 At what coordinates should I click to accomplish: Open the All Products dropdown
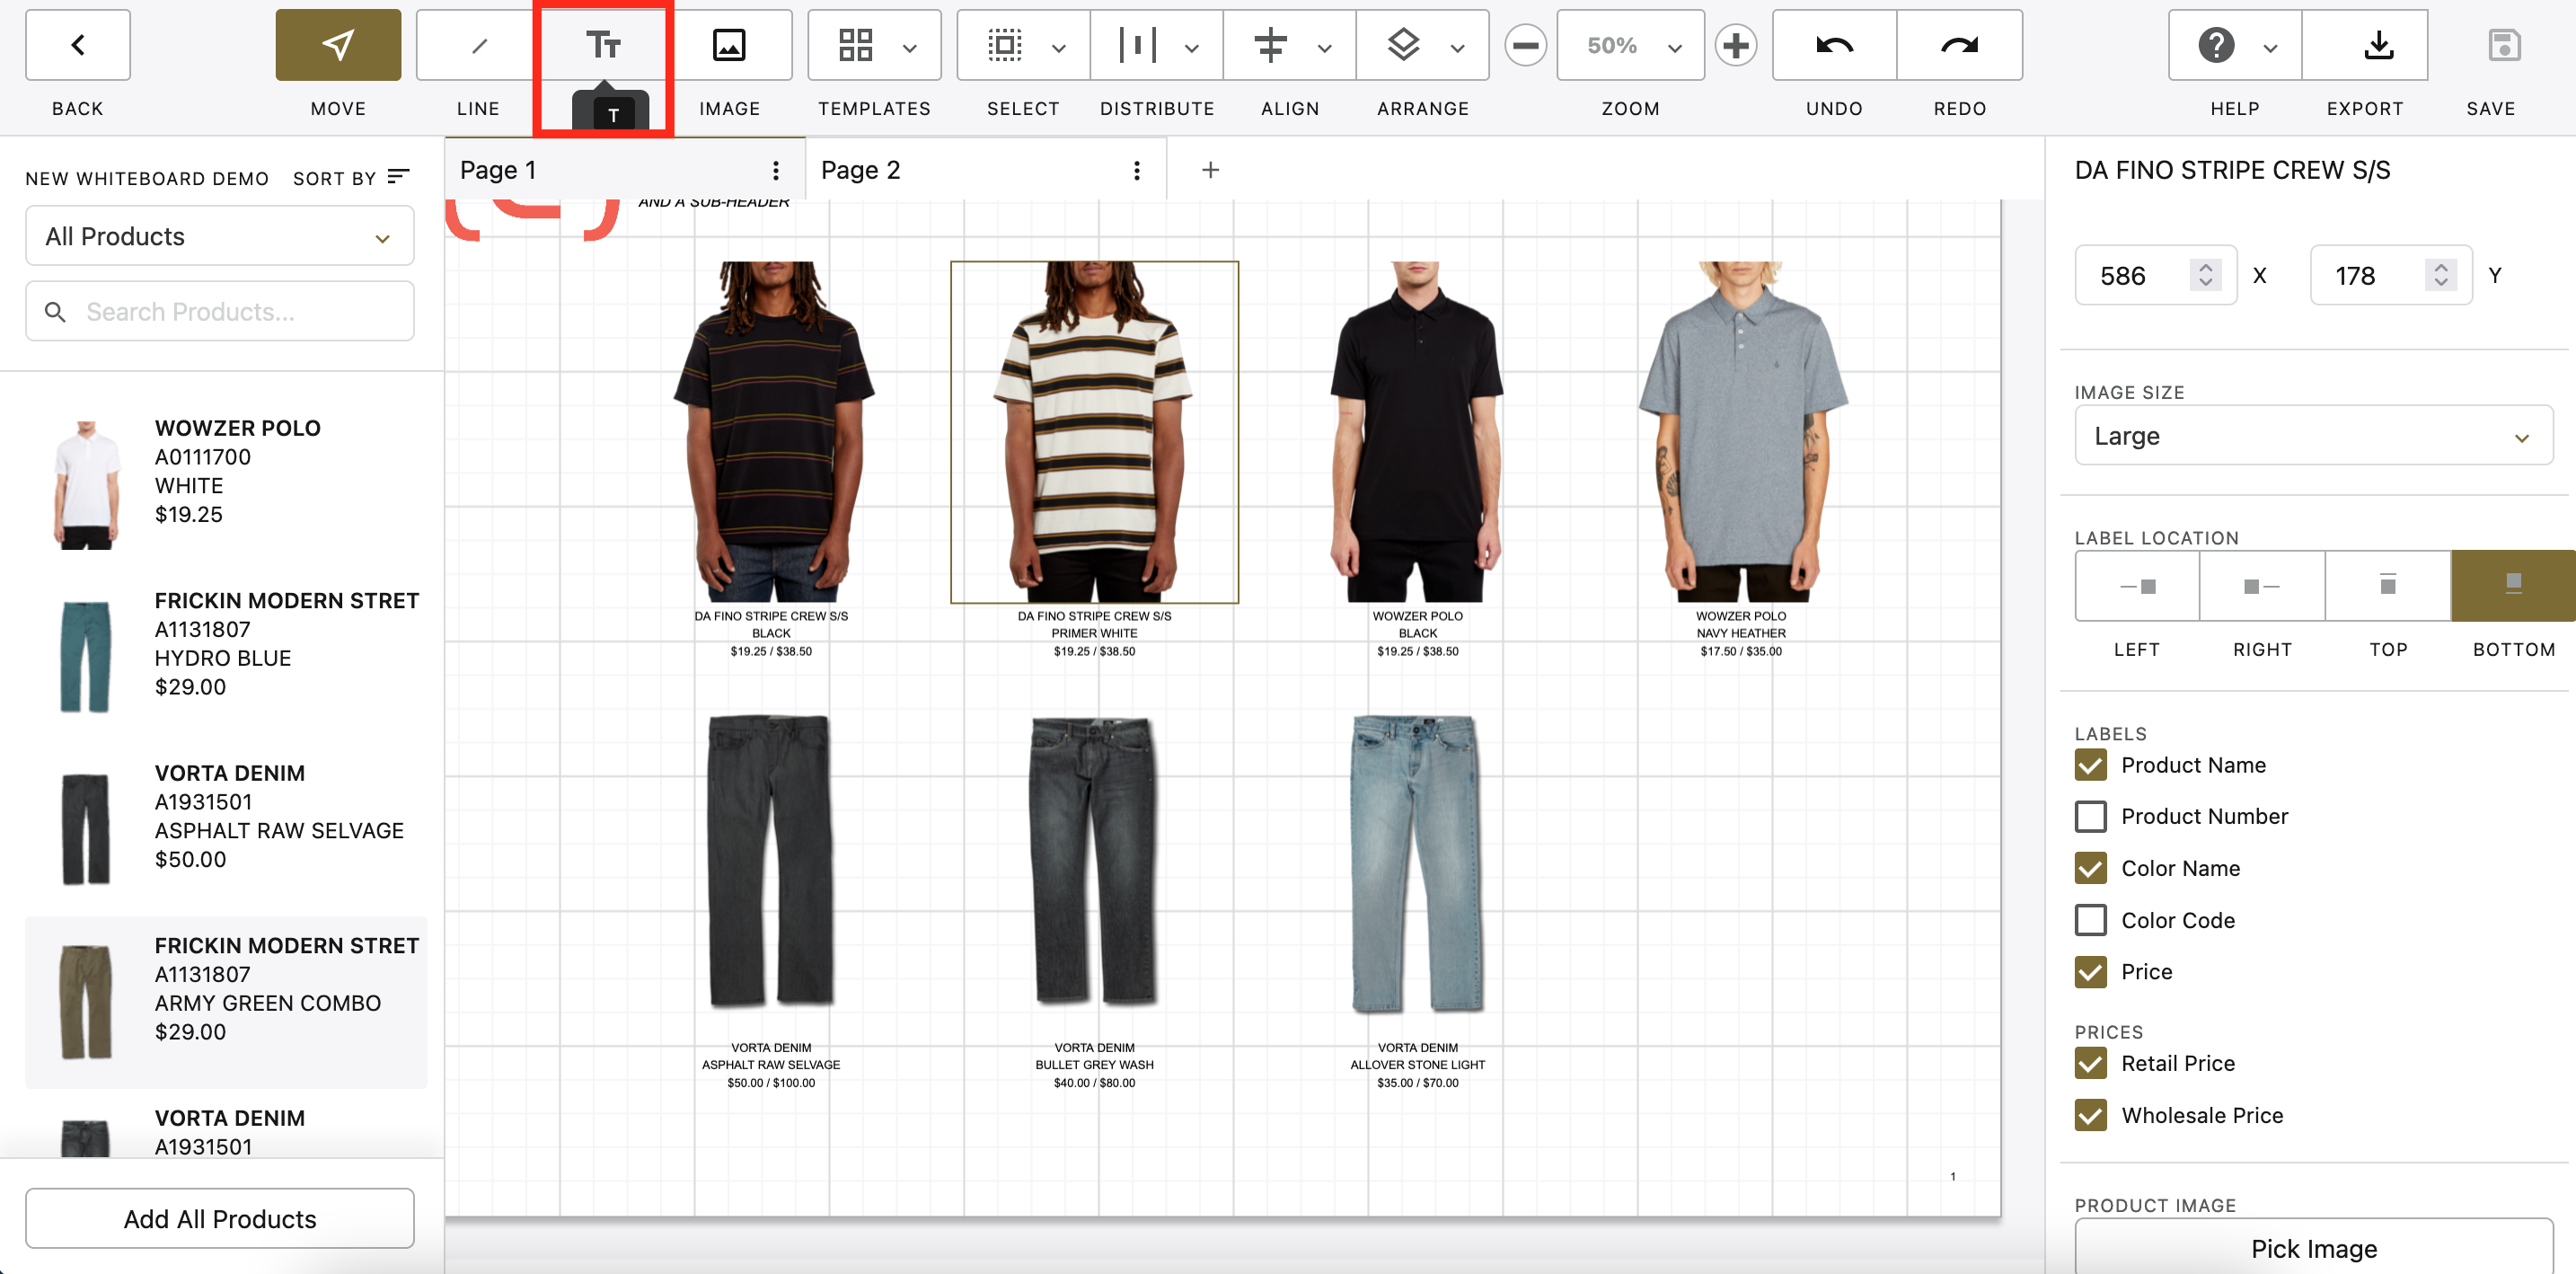(219, 236)
